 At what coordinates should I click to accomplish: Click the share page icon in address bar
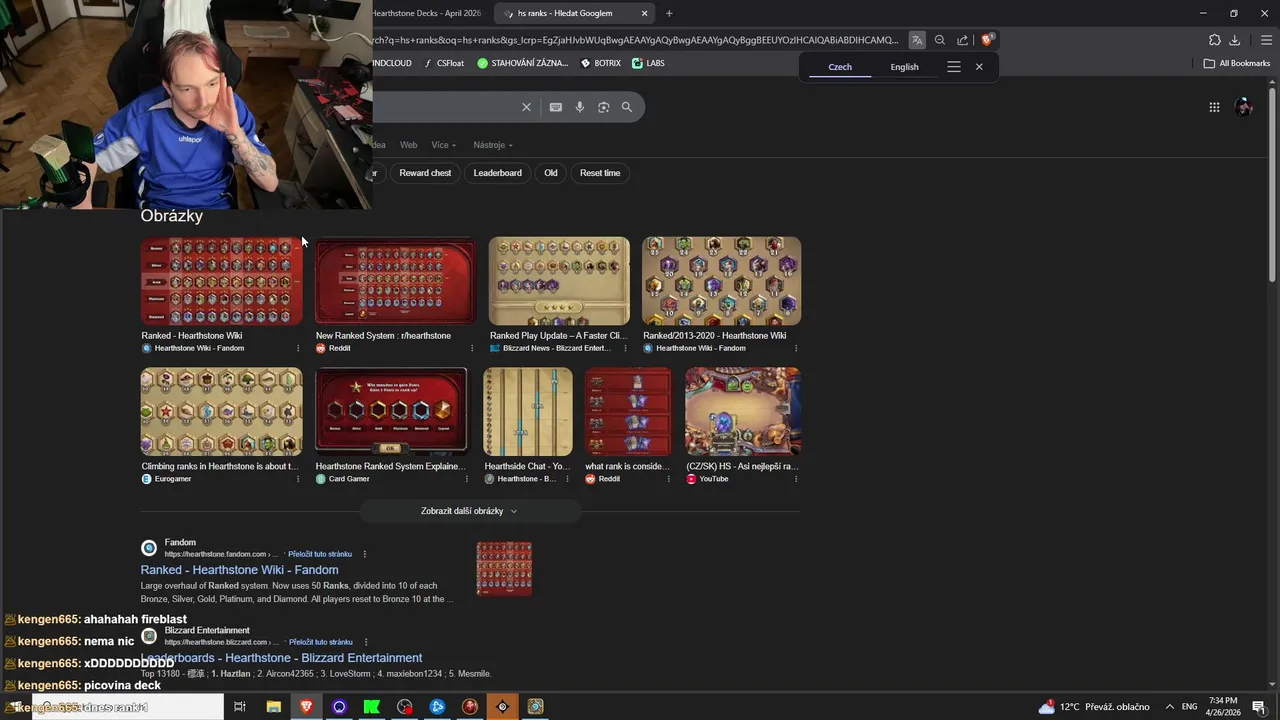pyautogui.click(x=963, y=40)
